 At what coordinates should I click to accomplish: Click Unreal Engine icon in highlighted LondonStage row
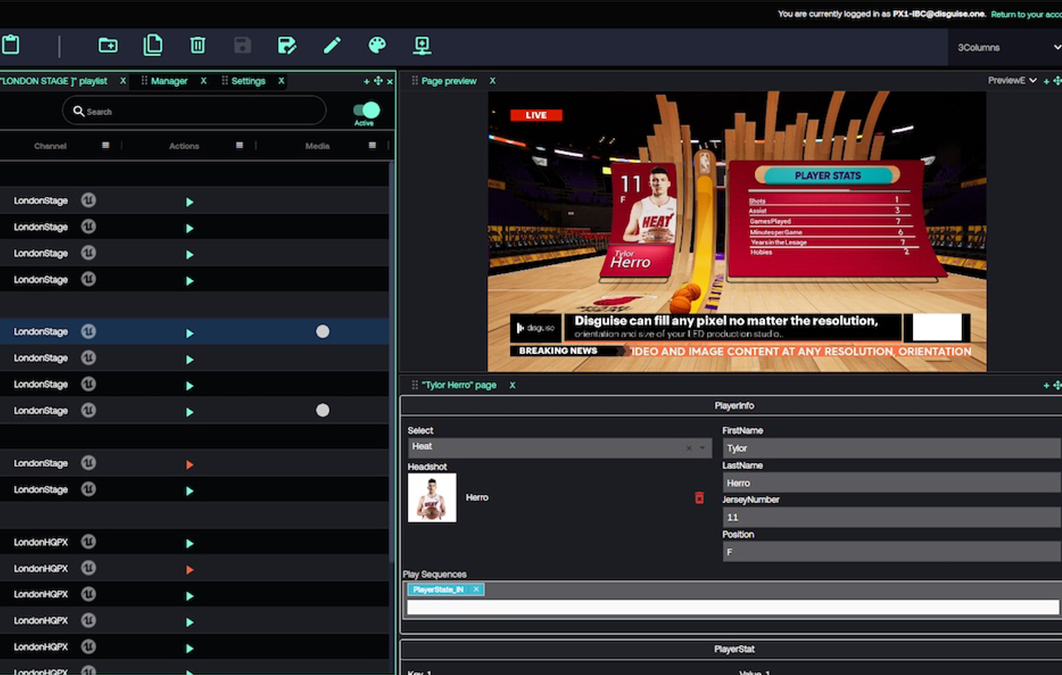click(x=89, y=332)
